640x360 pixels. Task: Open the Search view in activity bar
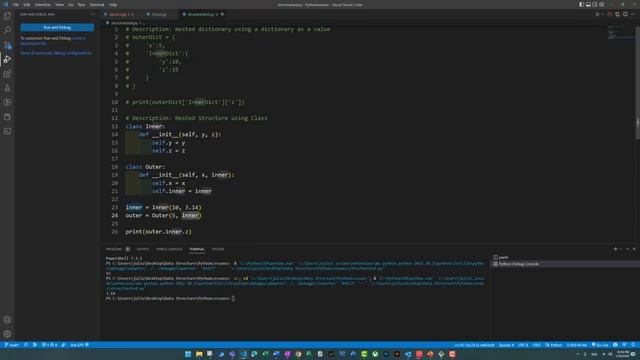pyautogui.click(x=7, y=30)
